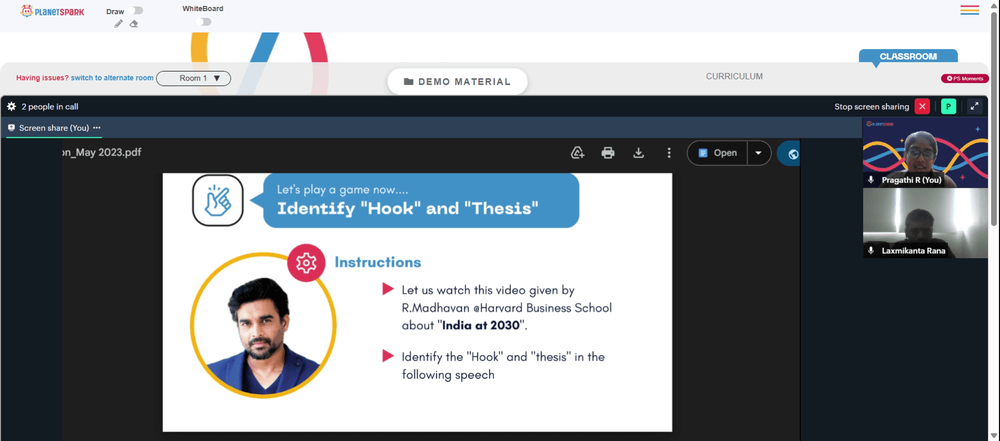Click the Stop screen sharing label

[872, 107]
